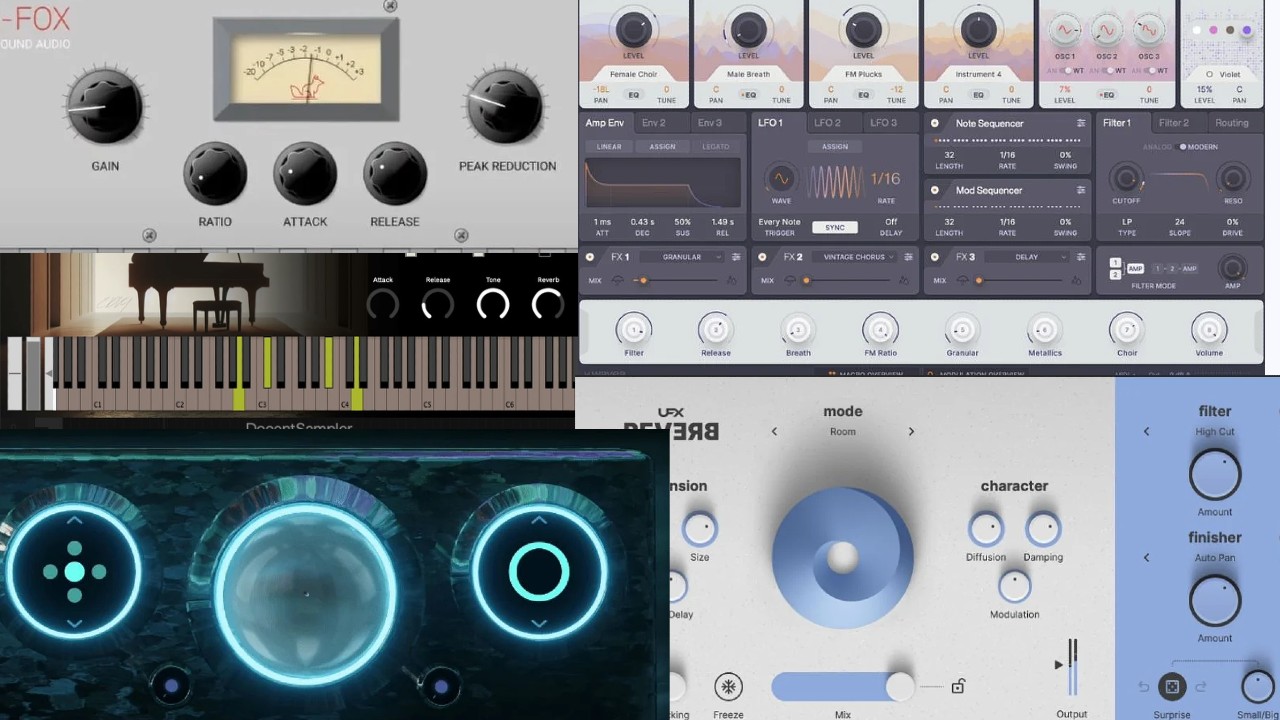The height and width of the screenshot is (720, 1280).
Task: Toggle the OSC 3 AN/WT switch
Action: click(x=1148, y=70)
